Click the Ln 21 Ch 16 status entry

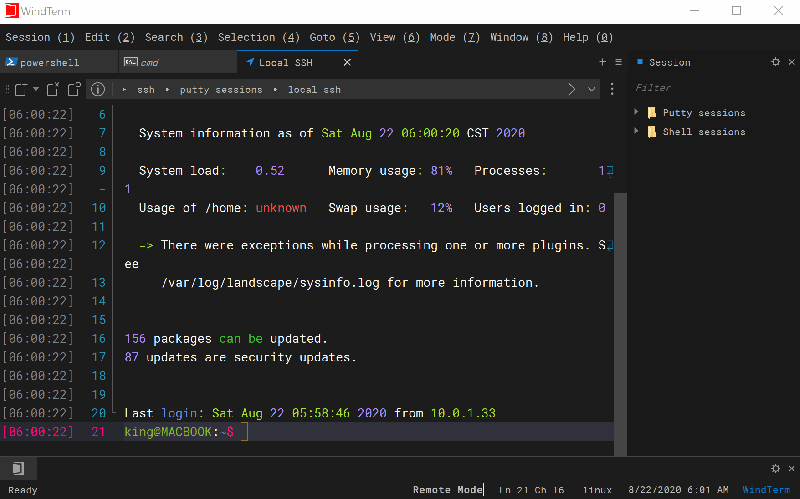[x=531, y=490]
